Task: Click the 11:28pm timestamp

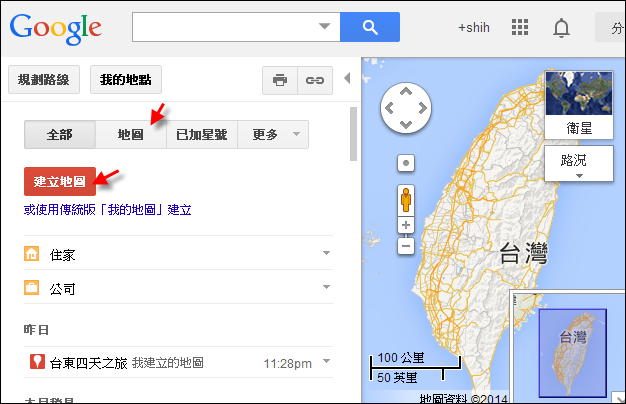Action: (x=287, y=364)
